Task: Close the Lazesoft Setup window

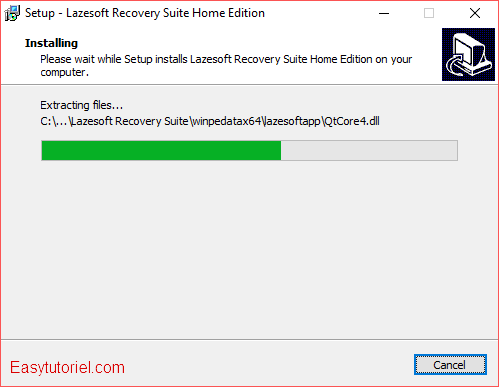Action: pos(475,13)
